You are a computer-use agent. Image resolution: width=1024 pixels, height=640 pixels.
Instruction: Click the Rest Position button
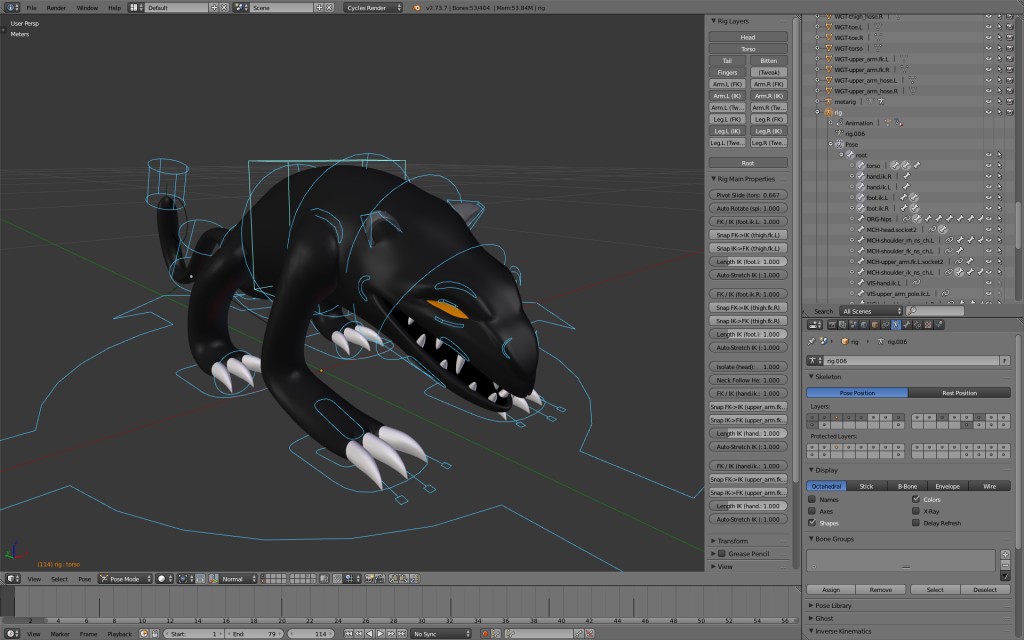960,392
